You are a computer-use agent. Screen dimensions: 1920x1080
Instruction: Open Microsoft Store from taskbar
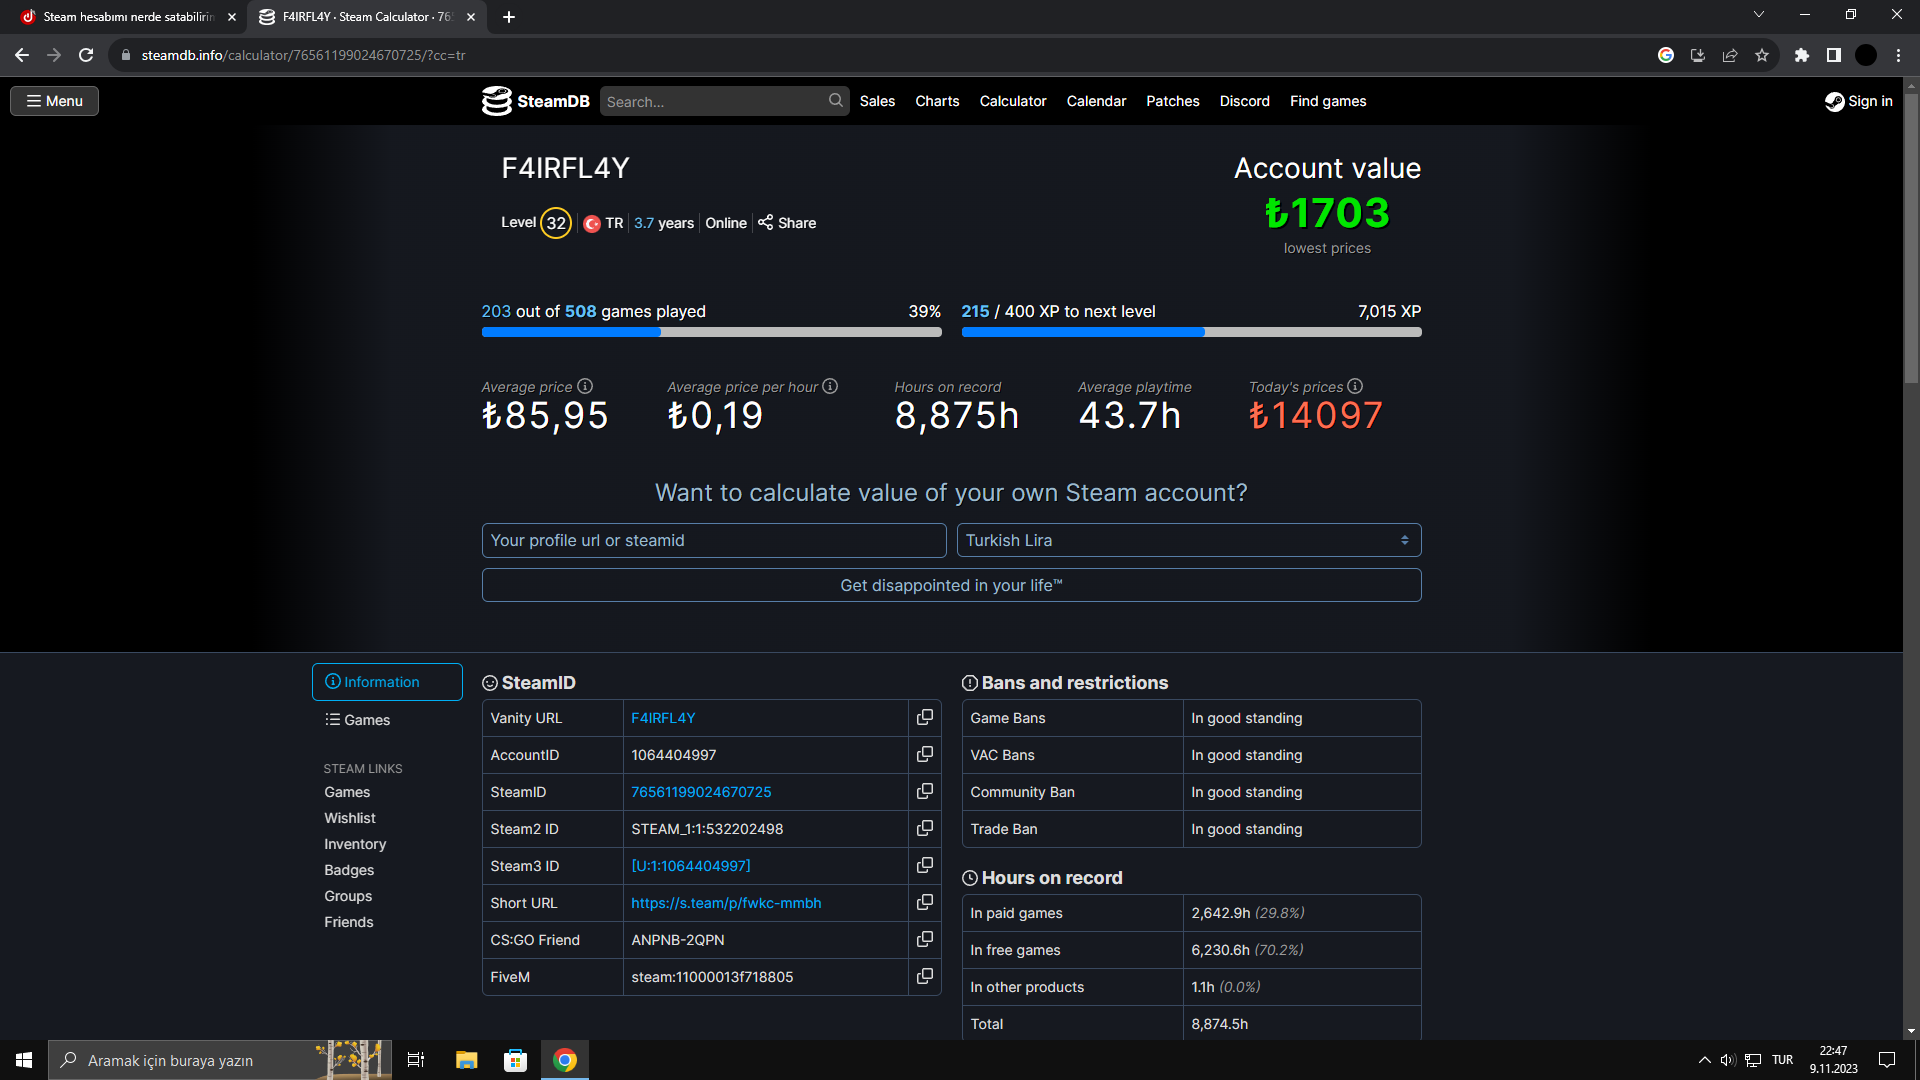[x=515, y=1060]
